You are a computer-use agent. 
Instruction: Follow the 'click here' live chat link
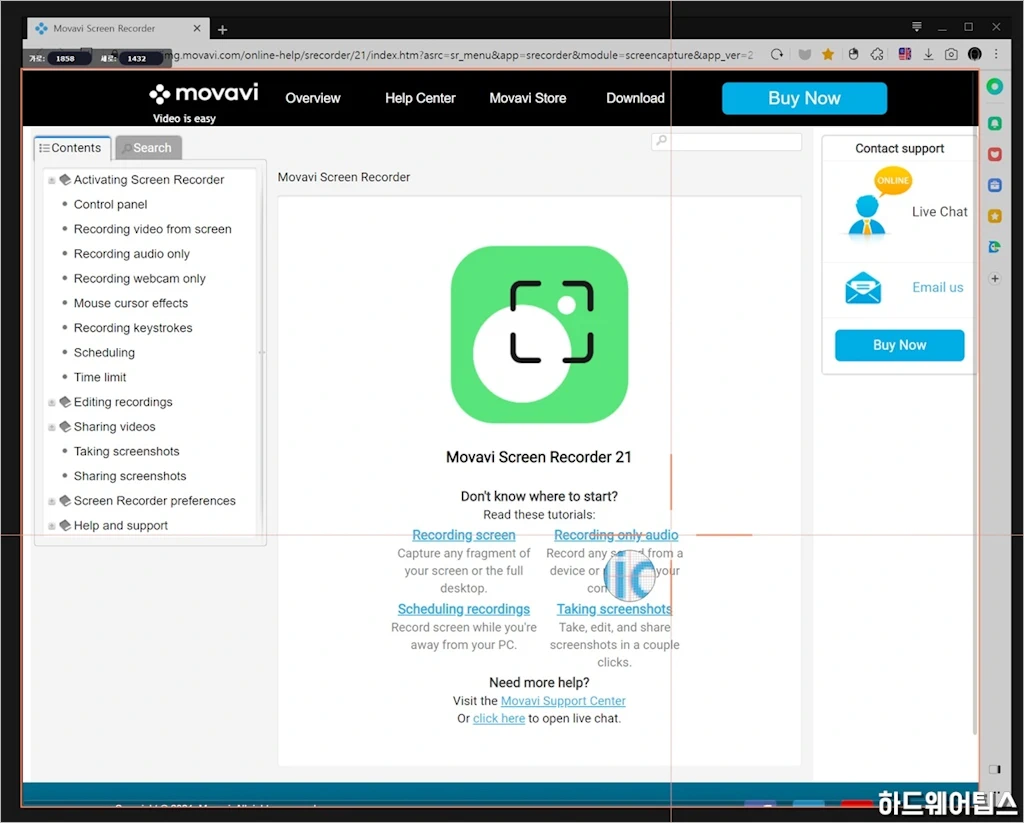click(x=499, y=718)
